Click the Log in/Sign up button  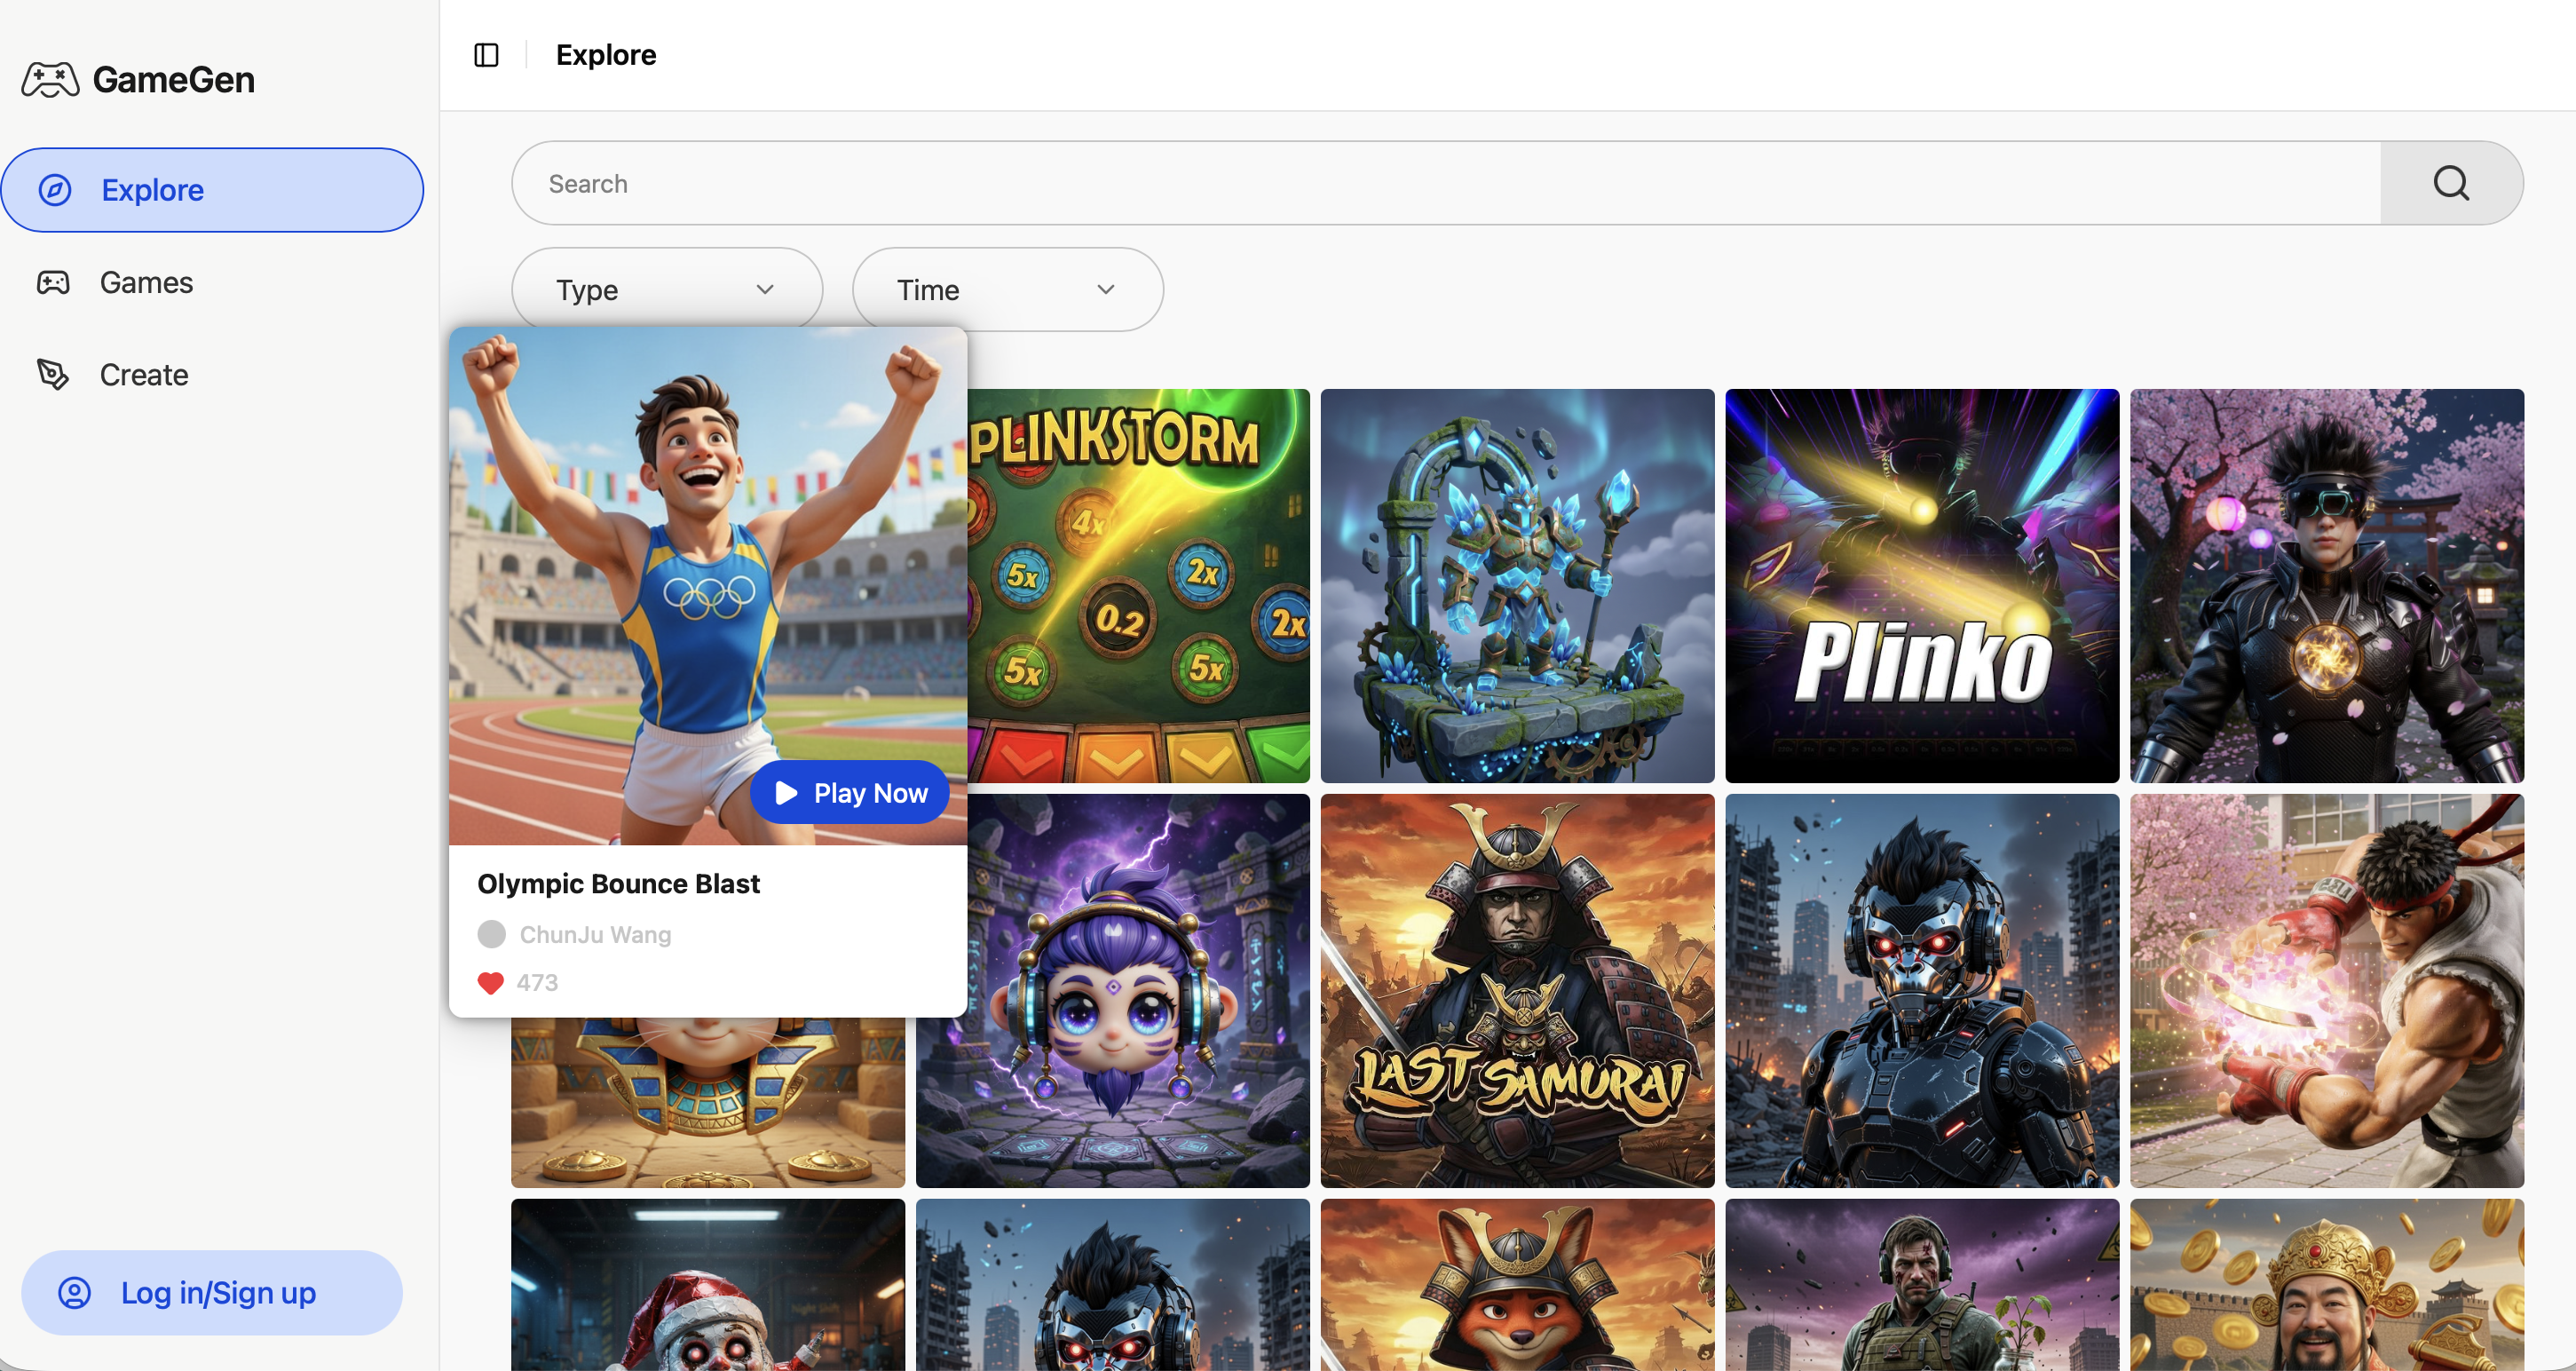pos(212,1292)
